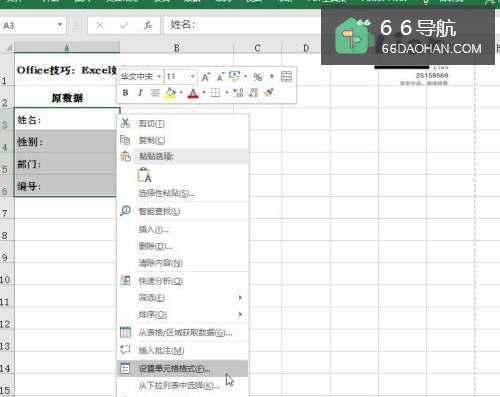Click the red font color icon
Viewport: 500px width, 397px height.
tap(193, 93)
